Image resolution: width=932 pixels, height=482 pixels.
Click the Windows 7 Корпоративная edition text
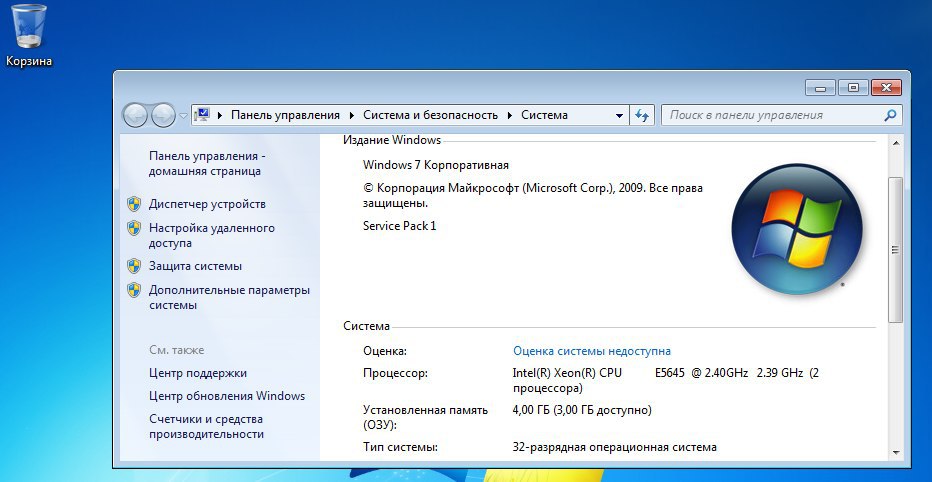click(x=436, y=165)
